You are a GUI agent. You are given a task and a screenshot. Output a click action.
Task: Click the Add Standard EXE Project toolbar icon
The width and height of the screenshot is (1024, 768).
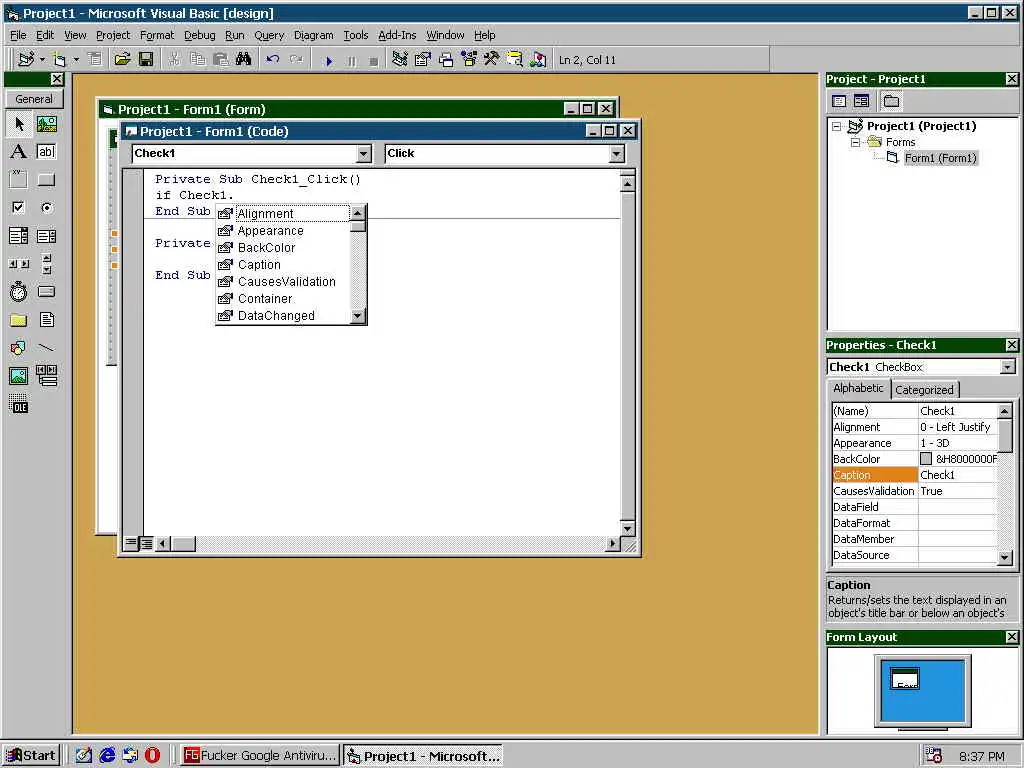[26, 59]
